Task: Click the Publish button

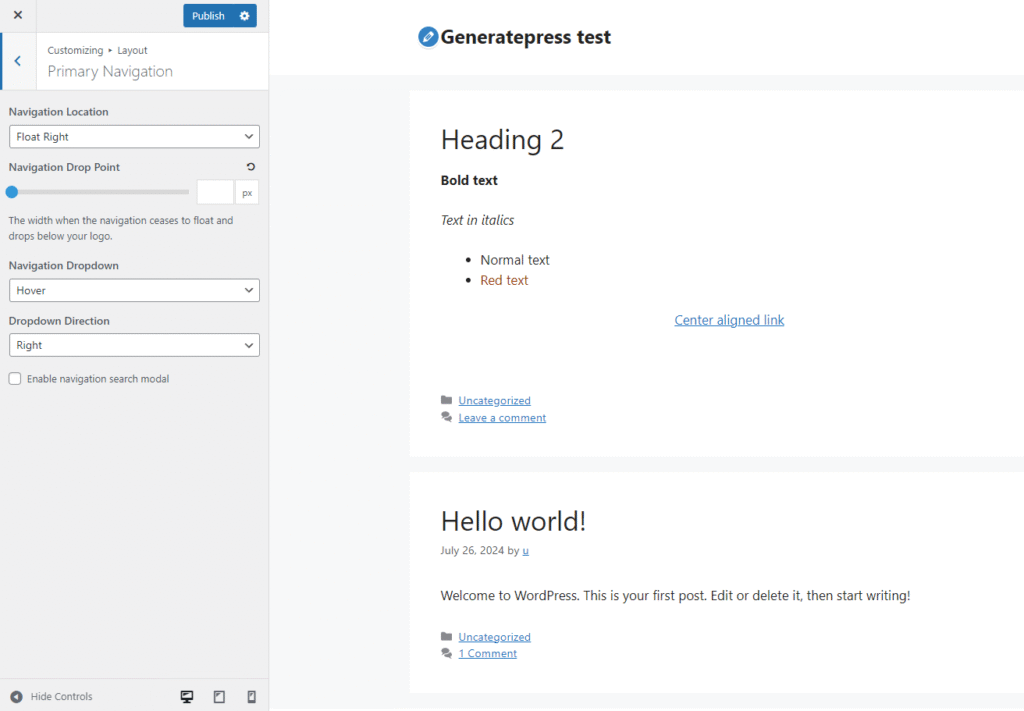Action: 208,16
